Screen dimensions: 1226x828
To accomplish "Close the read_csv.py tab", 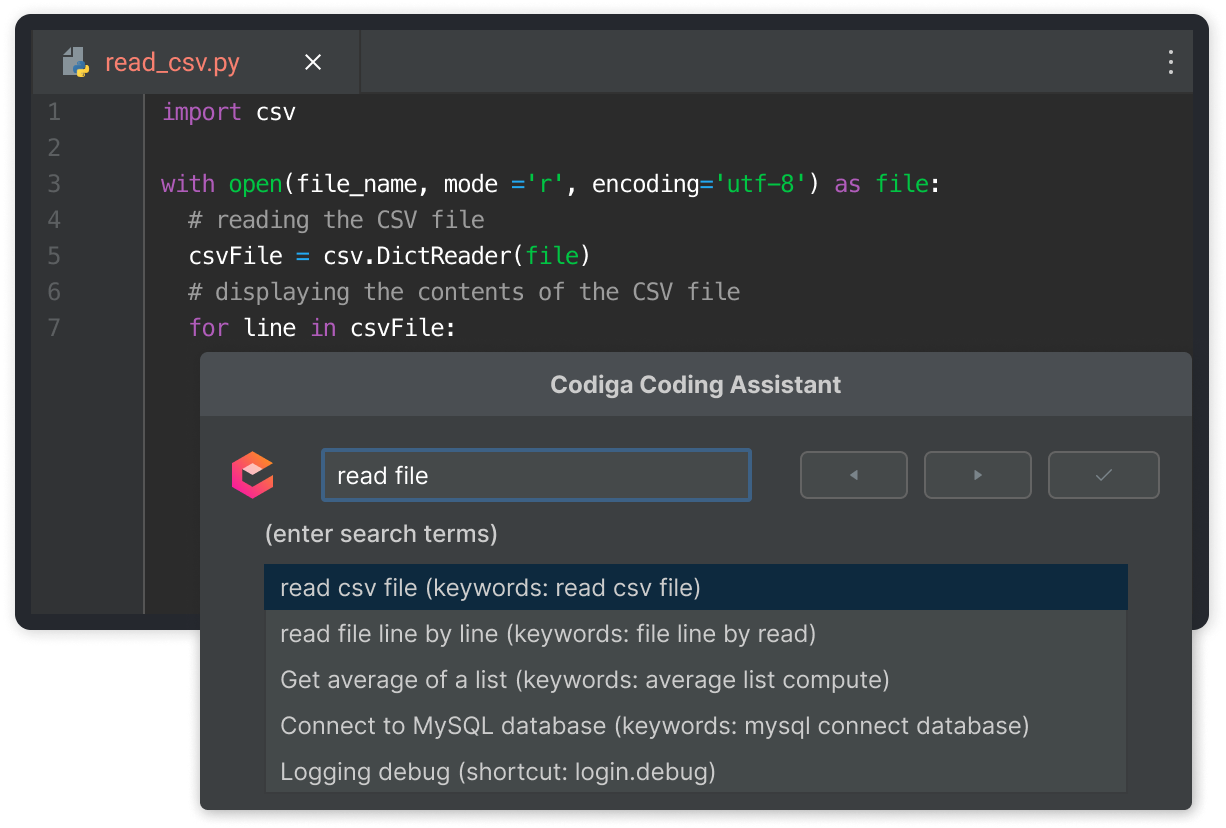I will coord(313,63).
